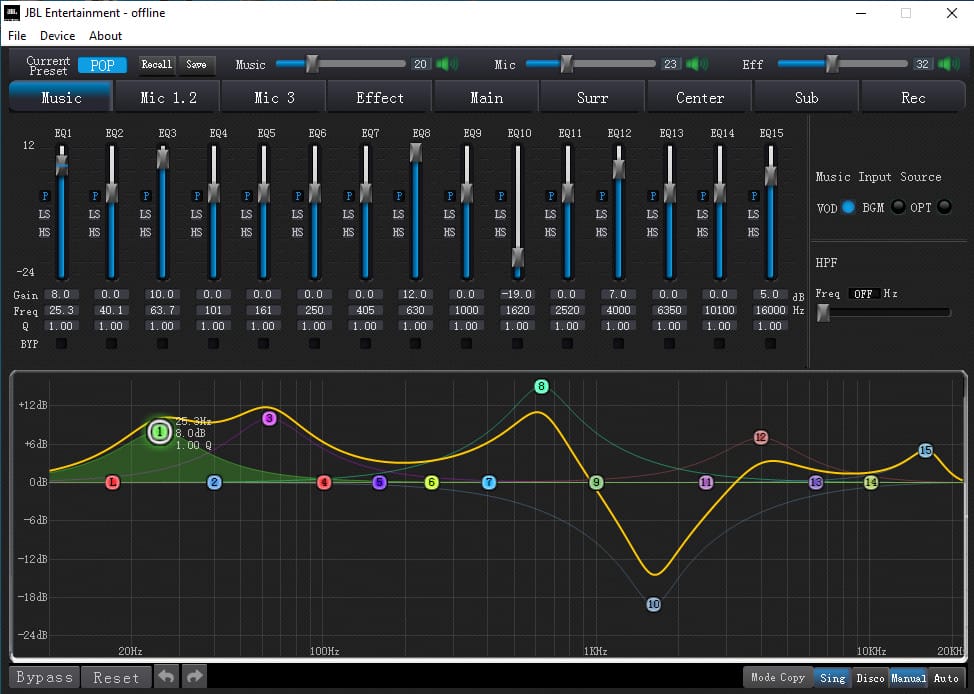Image resolution: width=974 pixels, height=694 pixels.
Task: Toggle the P filter type for EQ1
Action: 45,196
